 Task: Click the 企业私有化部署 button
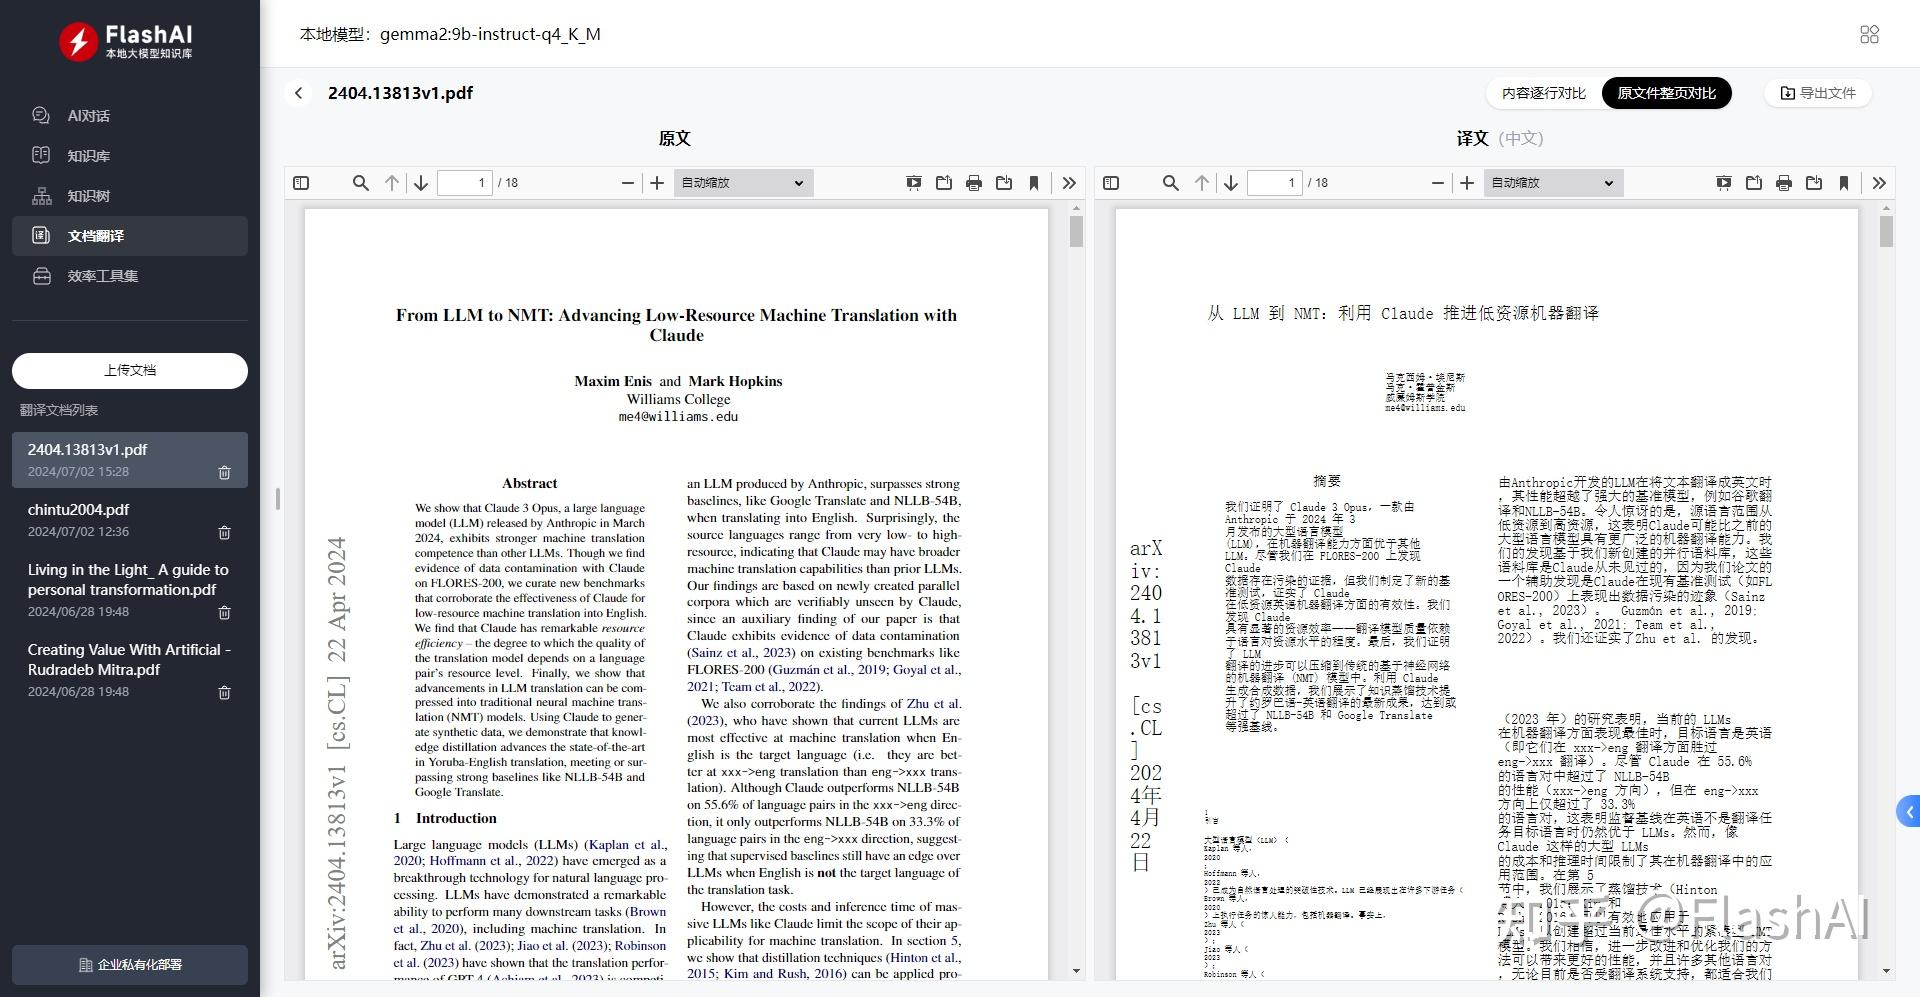point(130,965)
